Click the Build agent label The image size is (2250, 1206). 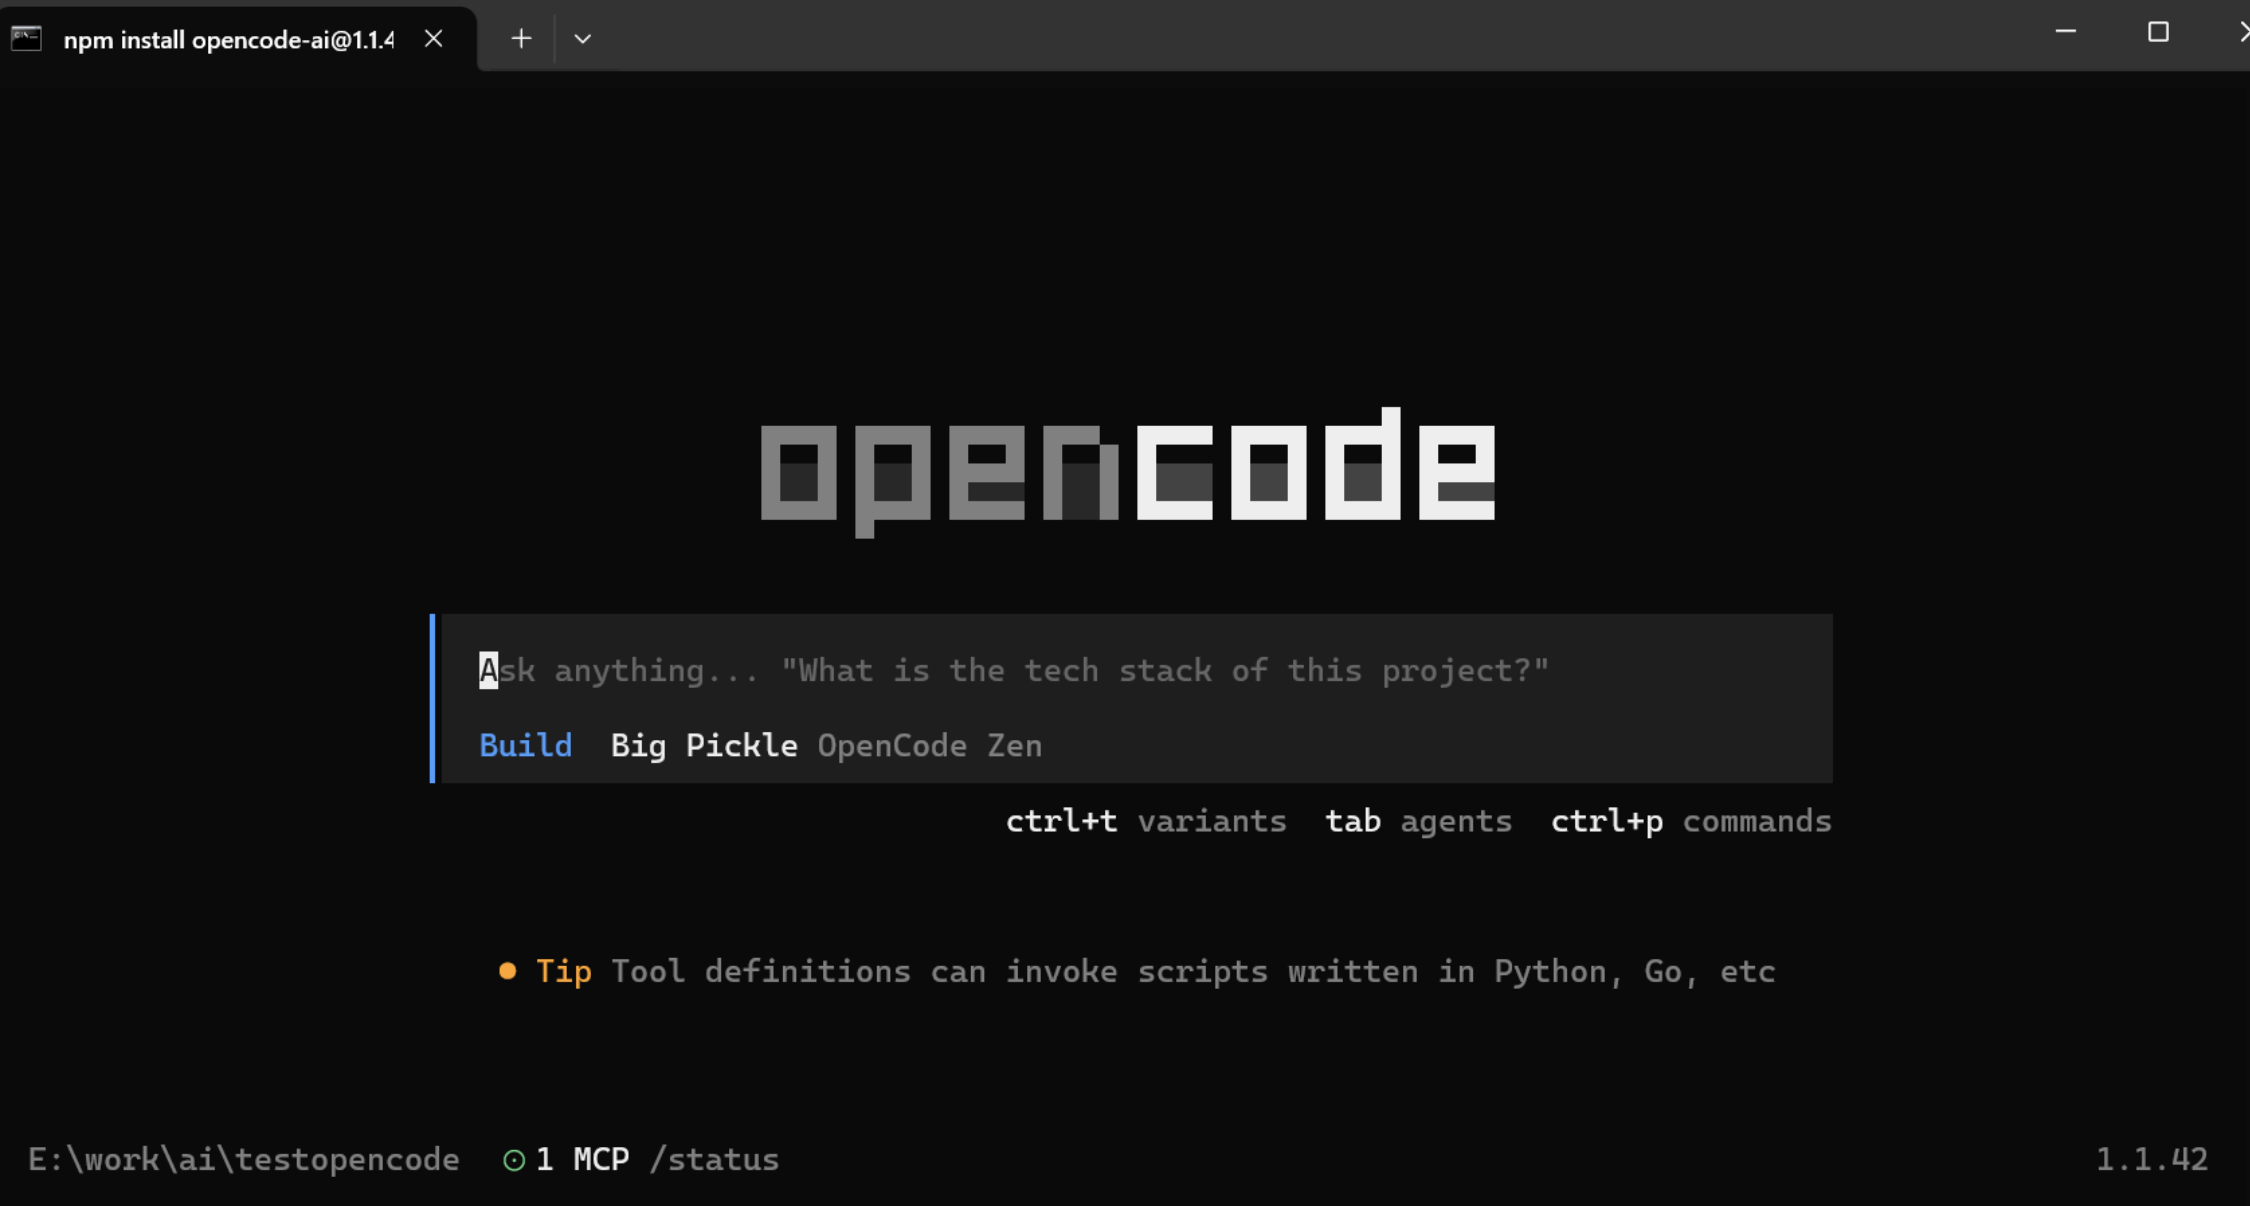[525, 745]
